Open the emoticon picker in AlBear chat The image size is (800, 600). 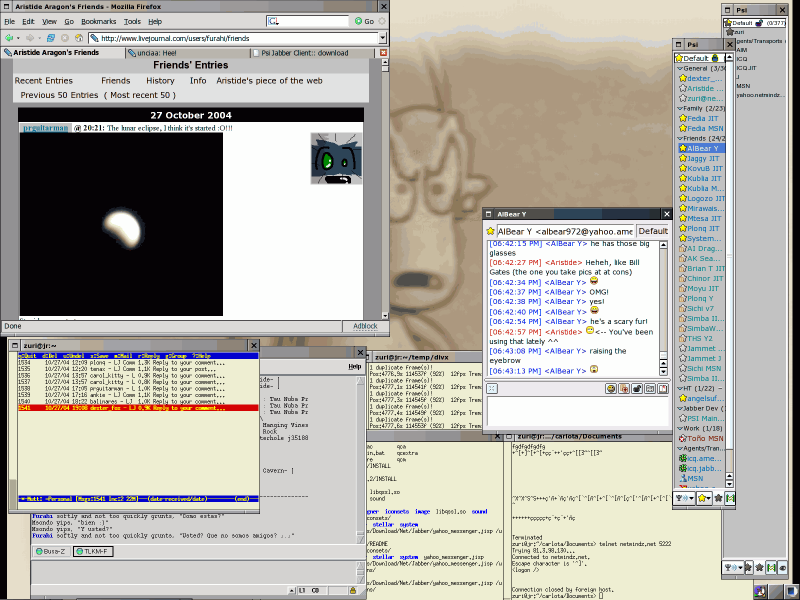click(x=610, y=388)
